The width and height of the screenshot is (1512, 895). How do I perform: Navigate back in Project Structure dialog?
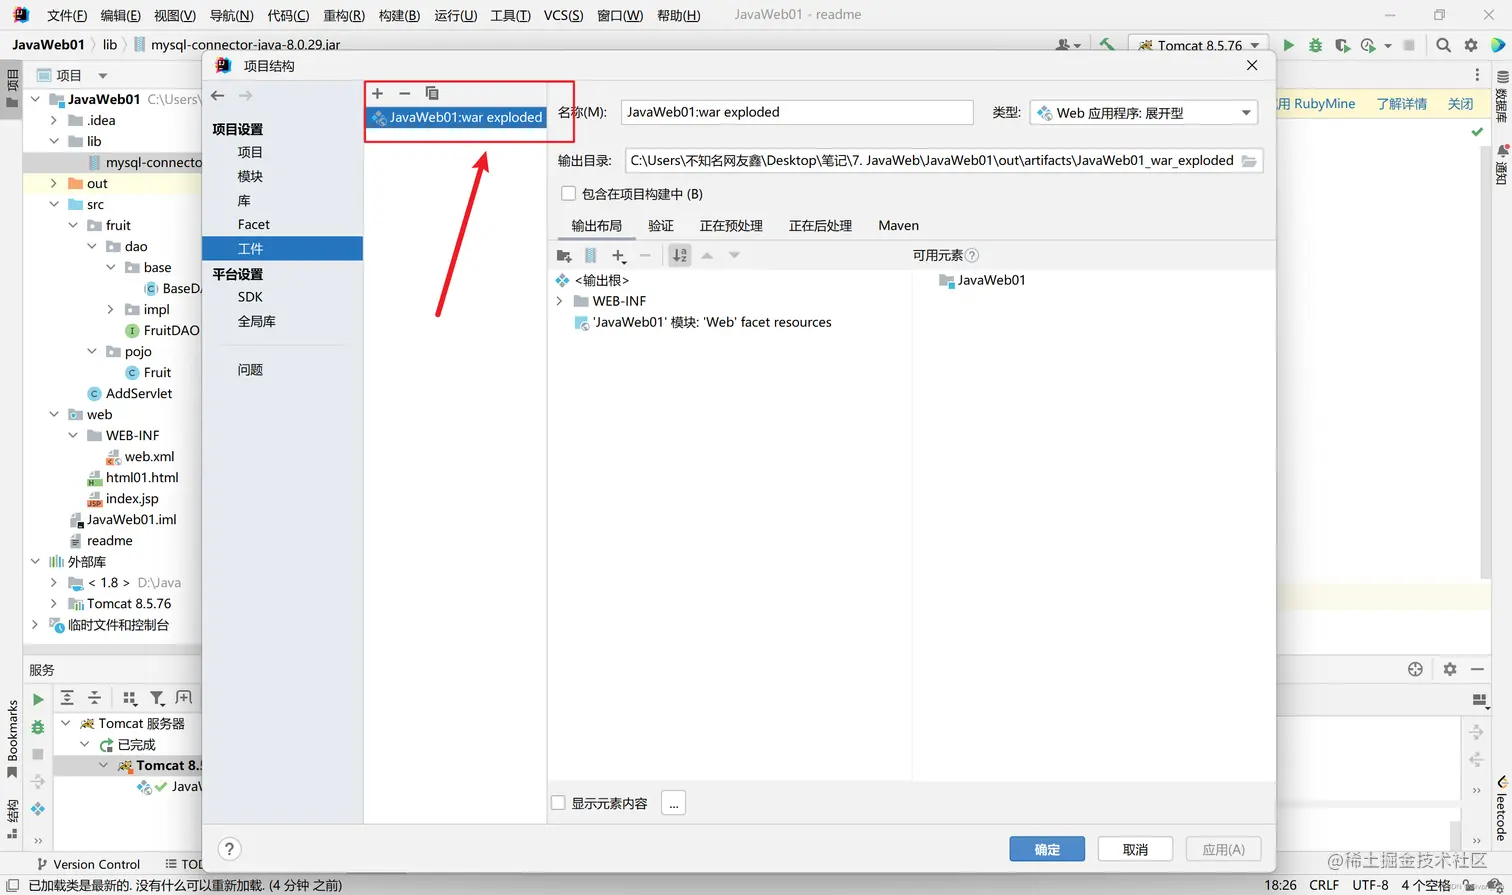[218, 96]
